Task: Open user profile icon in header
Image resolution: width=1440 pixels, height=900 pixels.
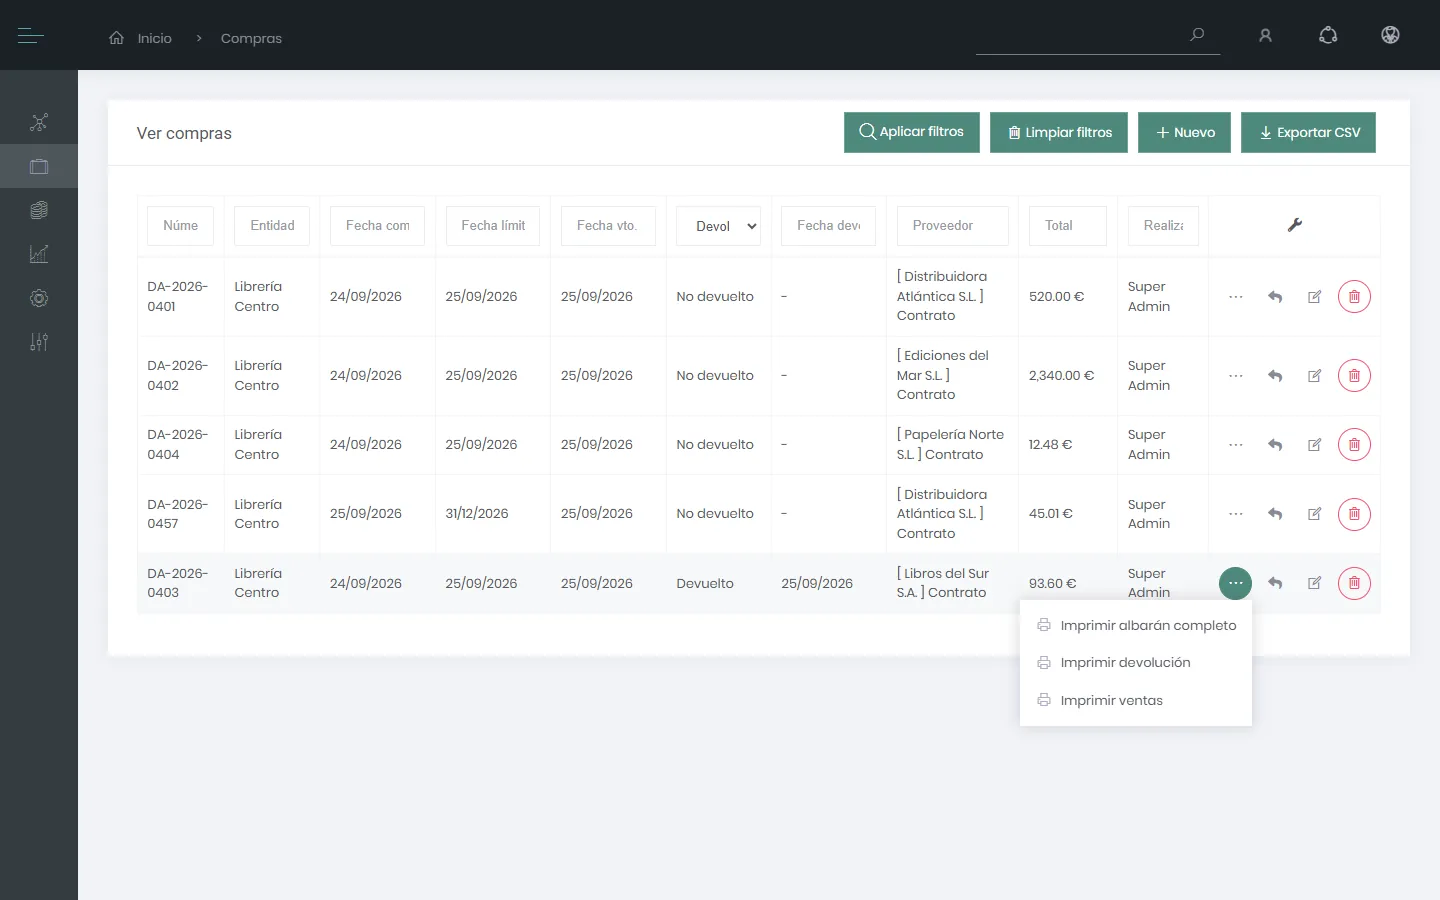Action: [x=1265, y=36]
